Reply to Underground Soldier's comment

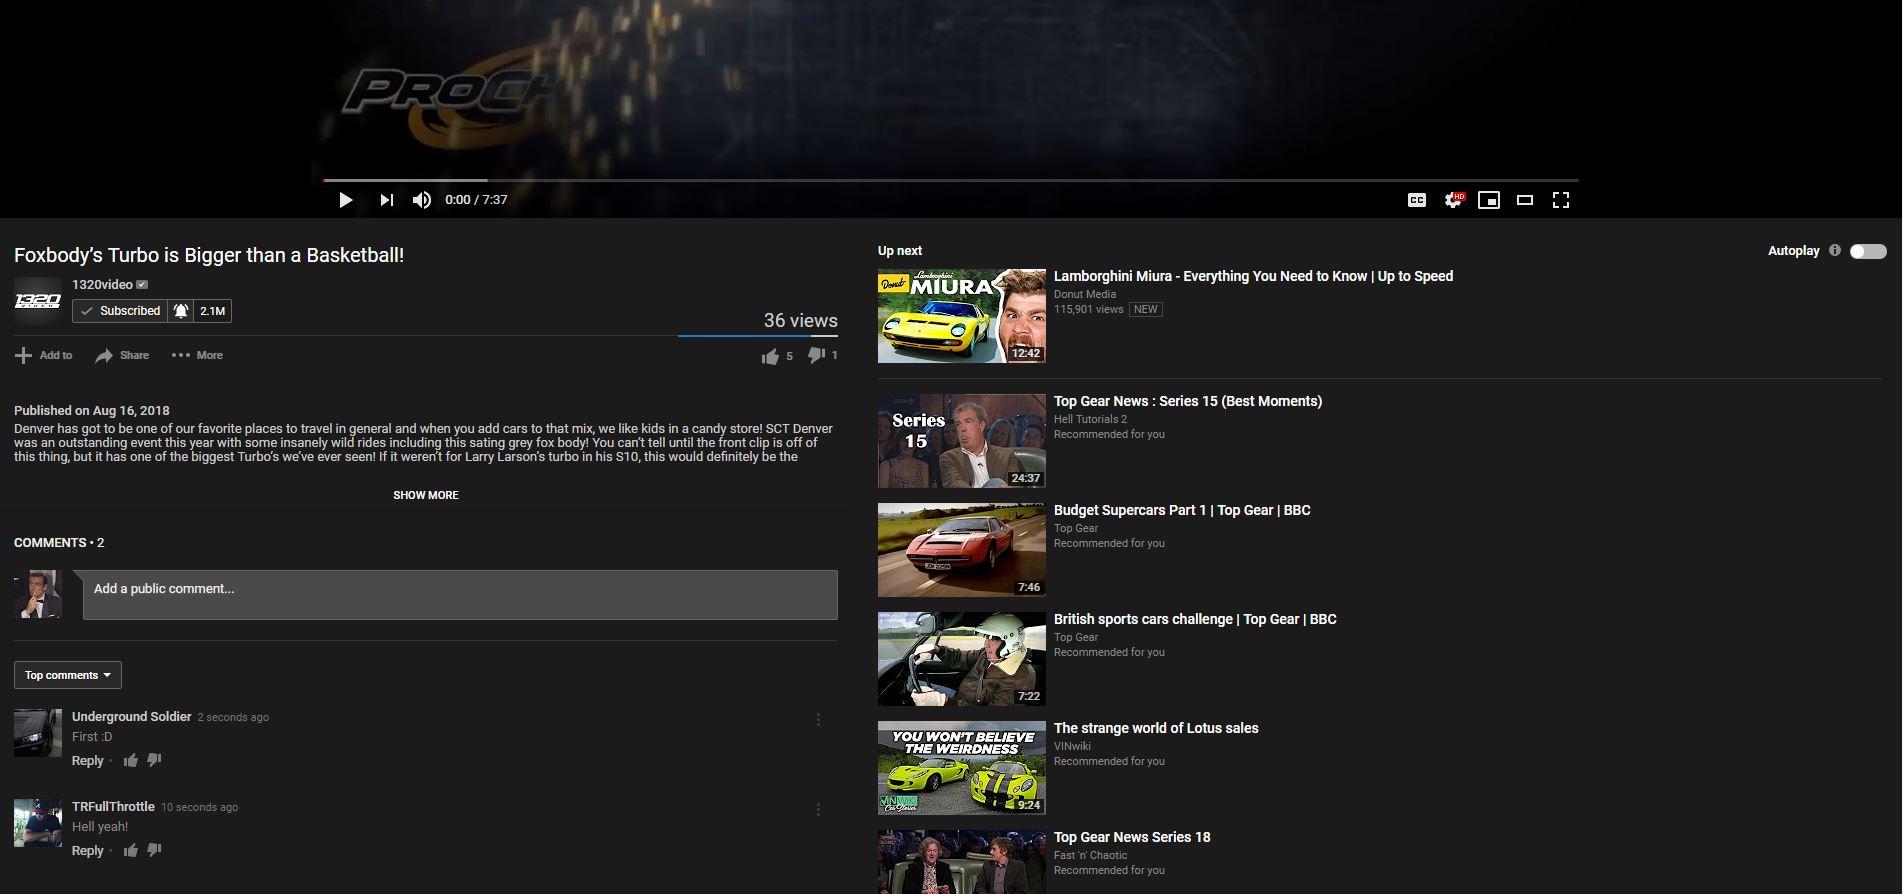87,761
